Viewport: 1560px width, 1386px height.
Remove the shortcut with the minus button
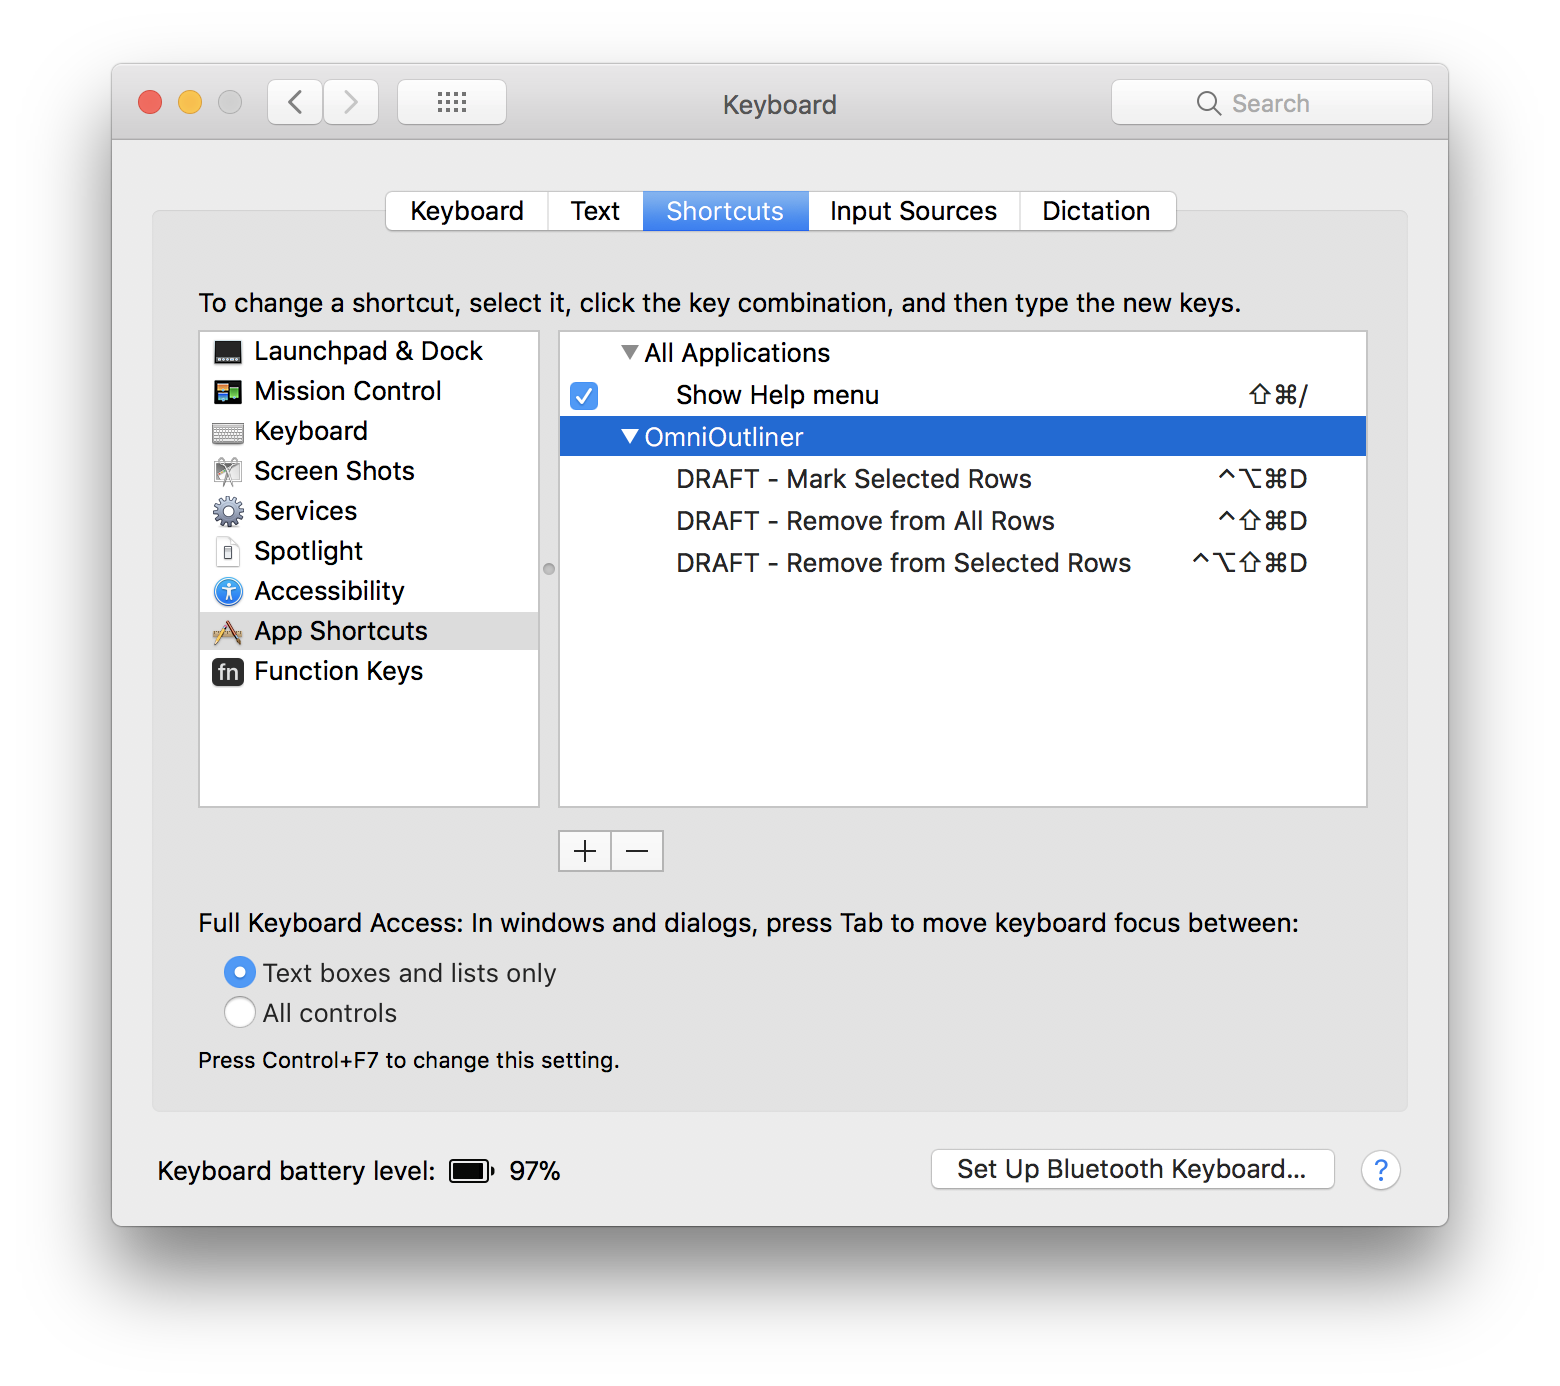pos(637,851)
